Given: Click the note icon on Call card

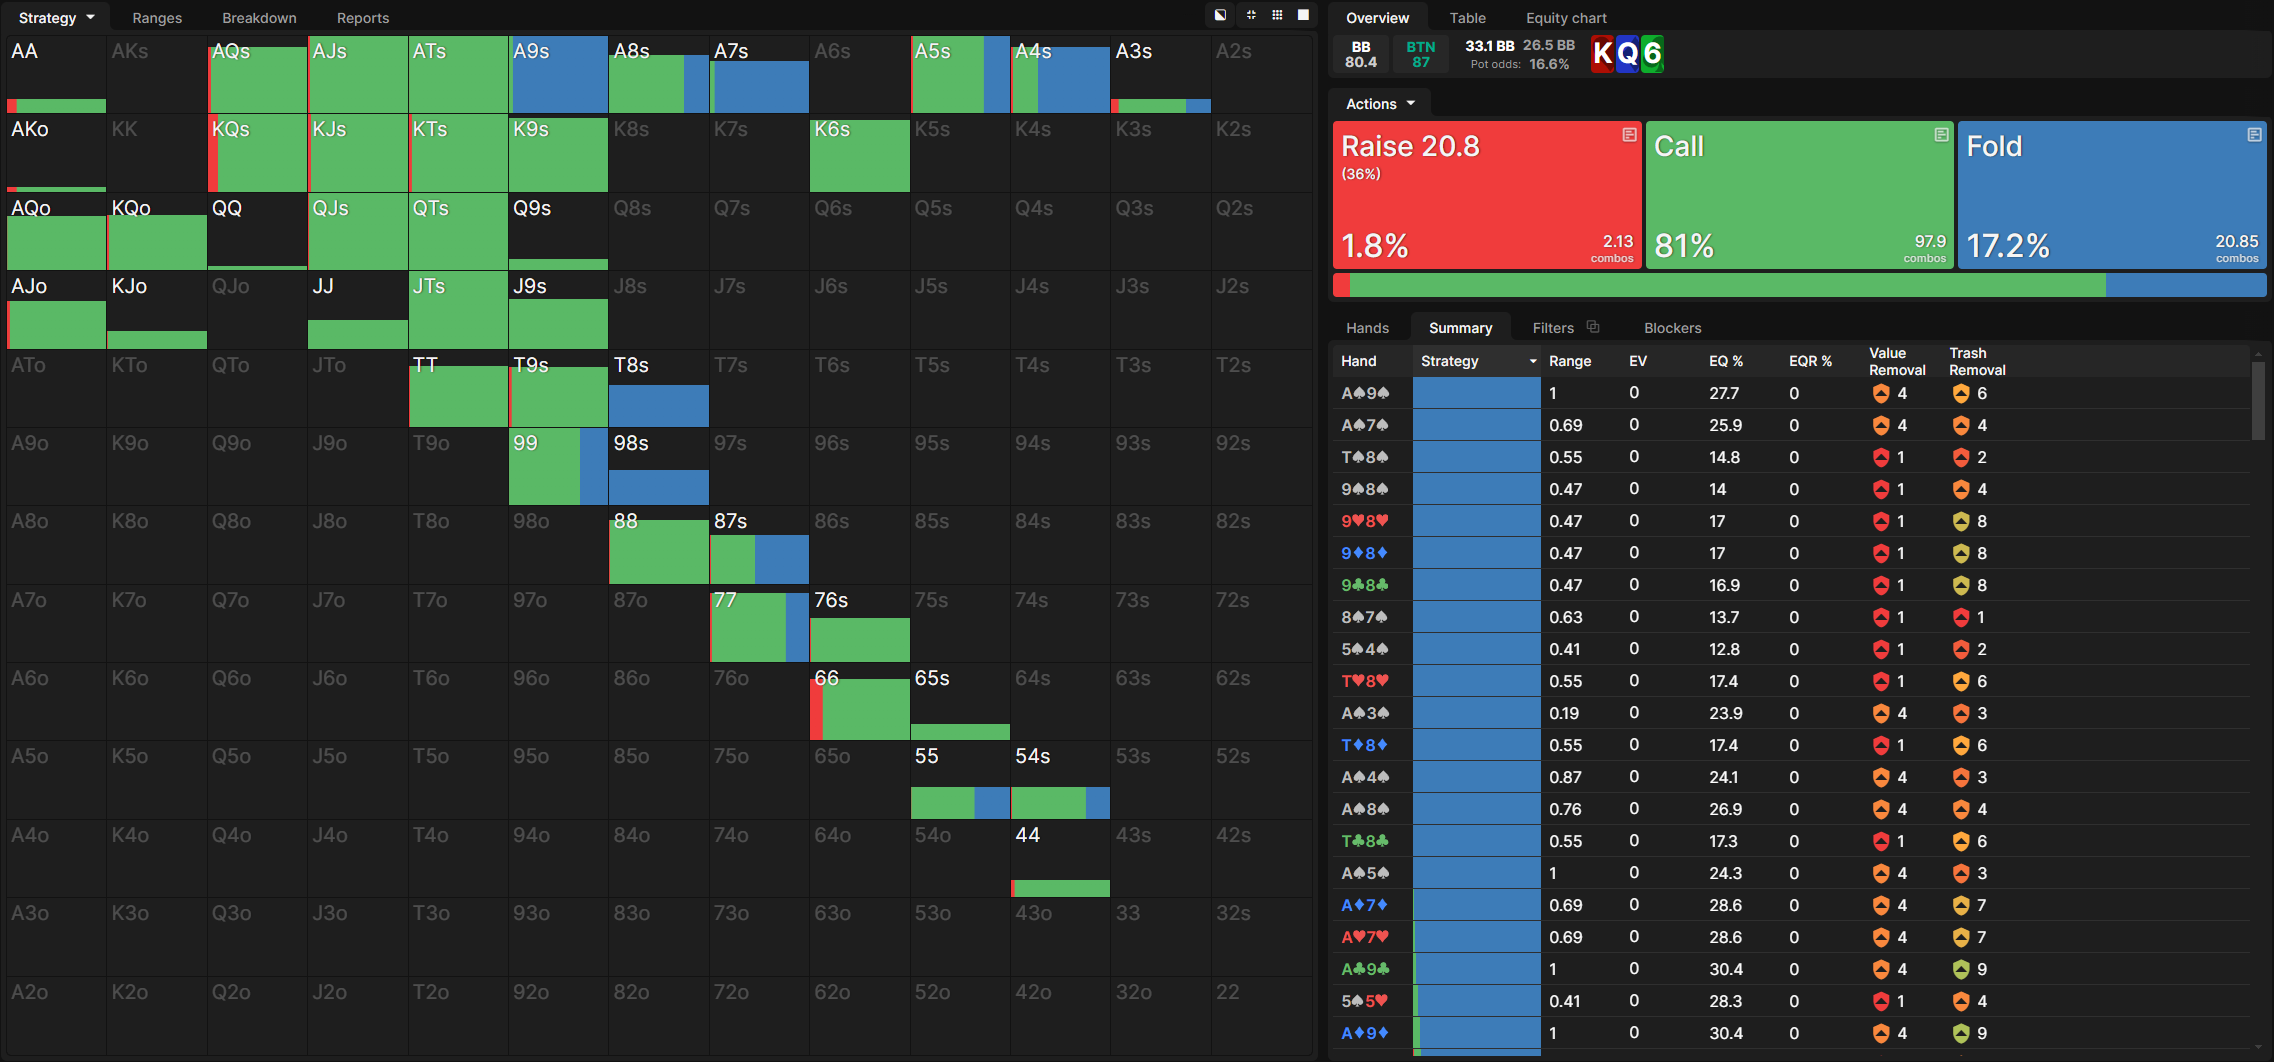Looking at the screenshot, I should [x=1941, y=135].
